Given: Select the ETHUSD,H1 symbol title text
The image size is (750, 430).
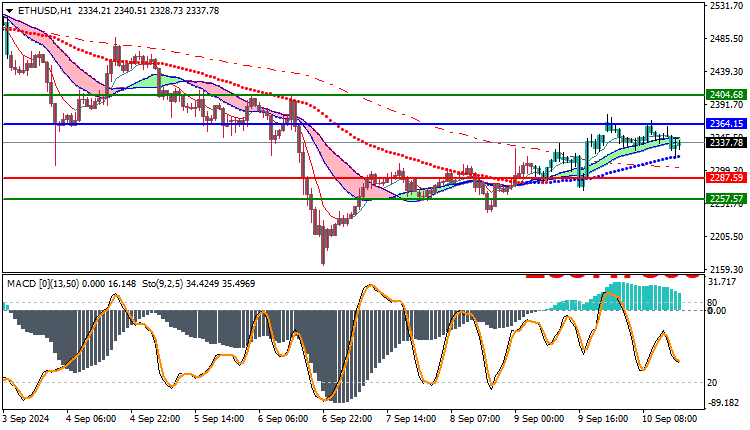Looking at the screenshot, I should (x=44, y=10).
